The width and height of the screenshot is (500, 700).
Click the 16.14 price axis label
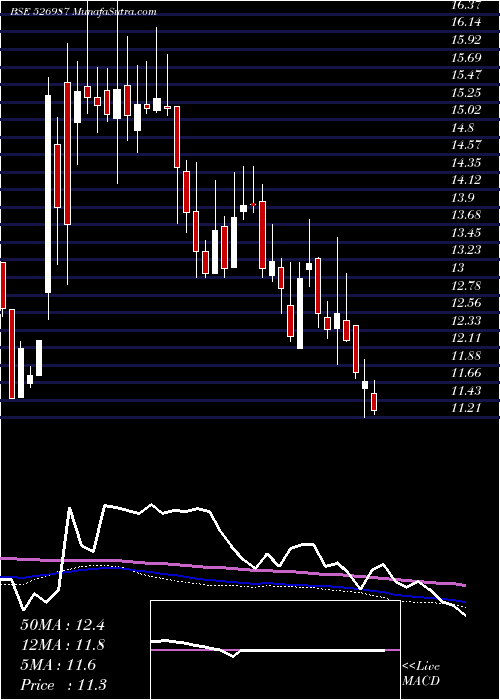click(465, 22)
